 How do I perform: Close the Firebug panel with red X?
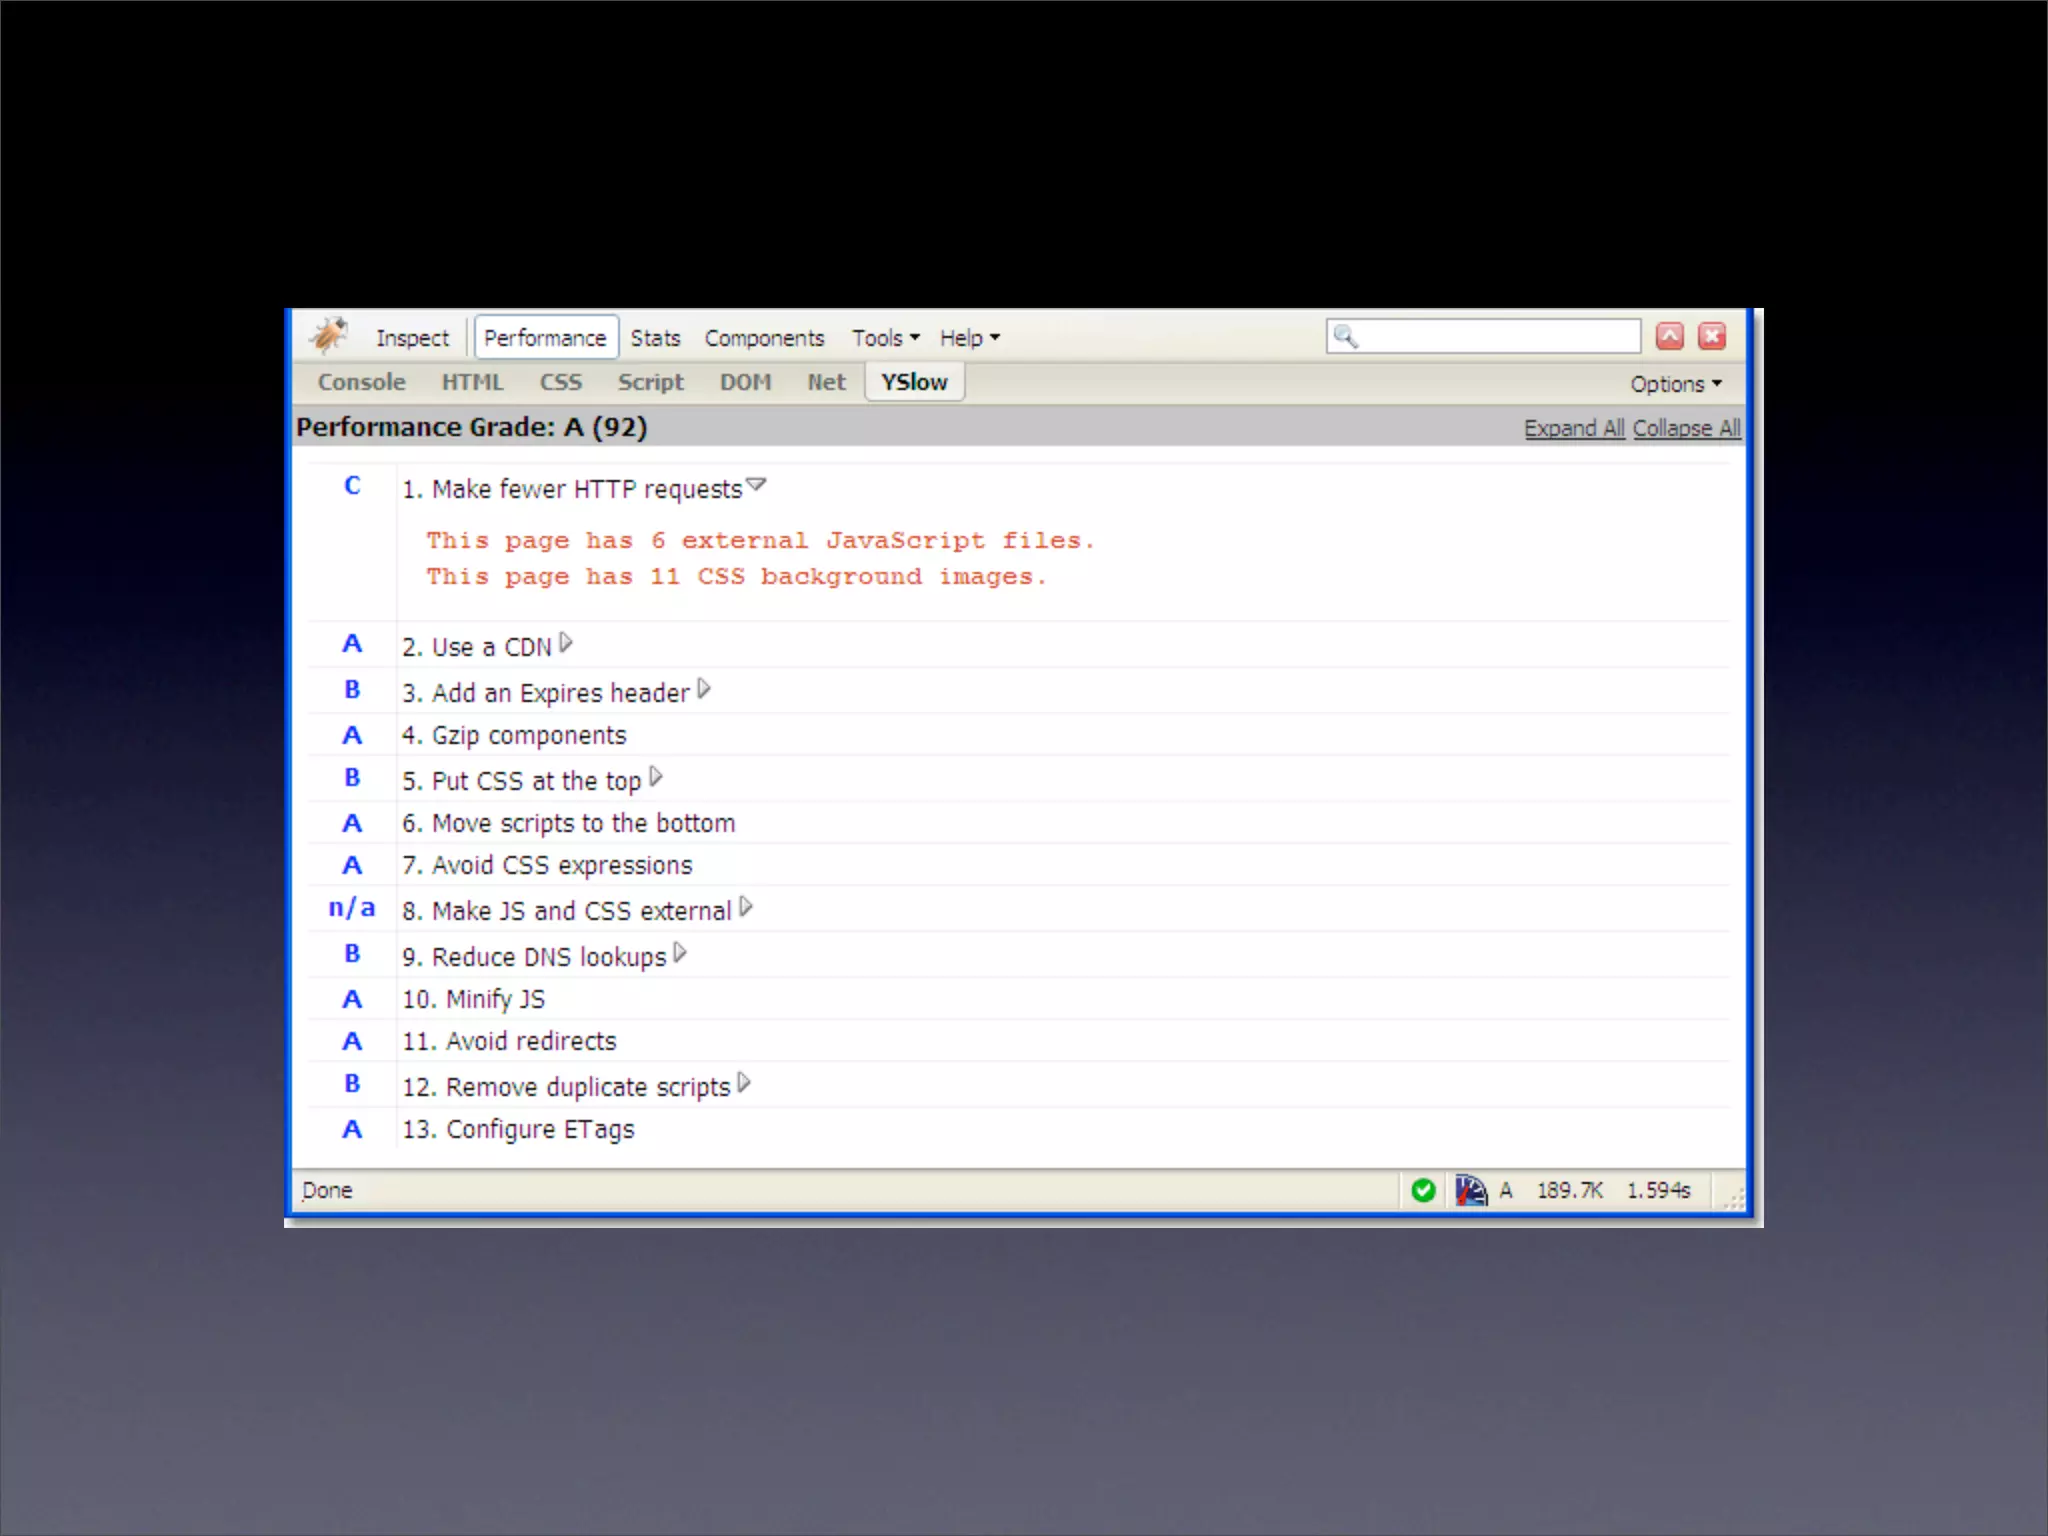tap(1713, 337)
